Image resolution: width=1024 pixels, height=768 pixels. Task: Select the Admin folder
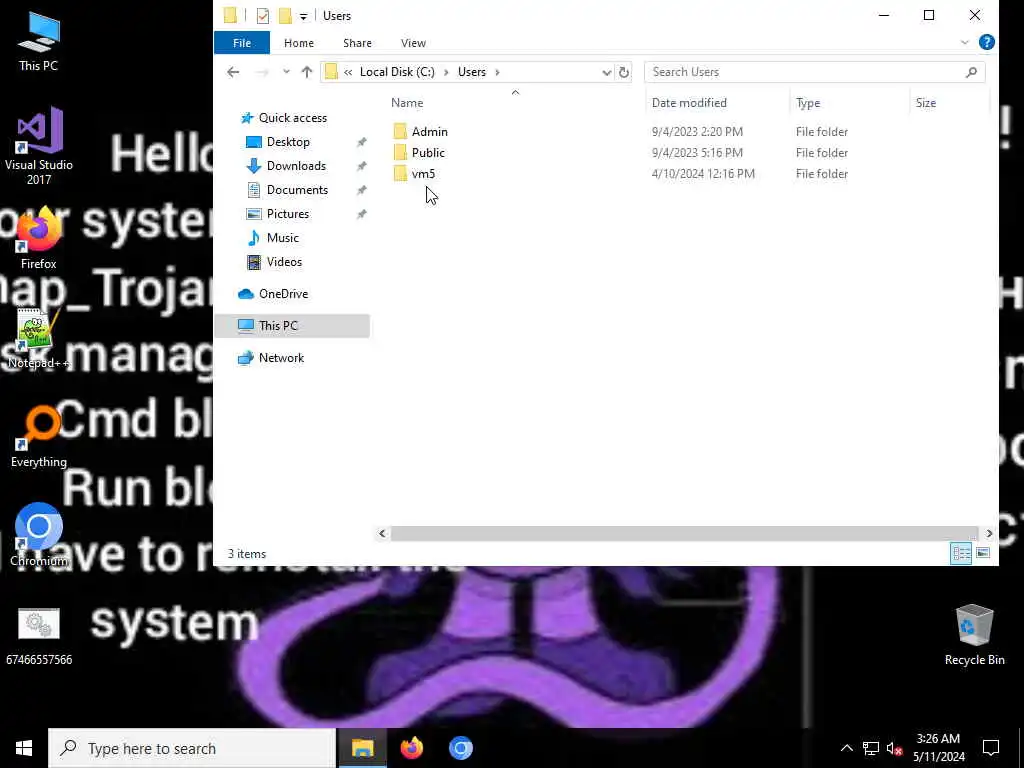tap(429, 132)
